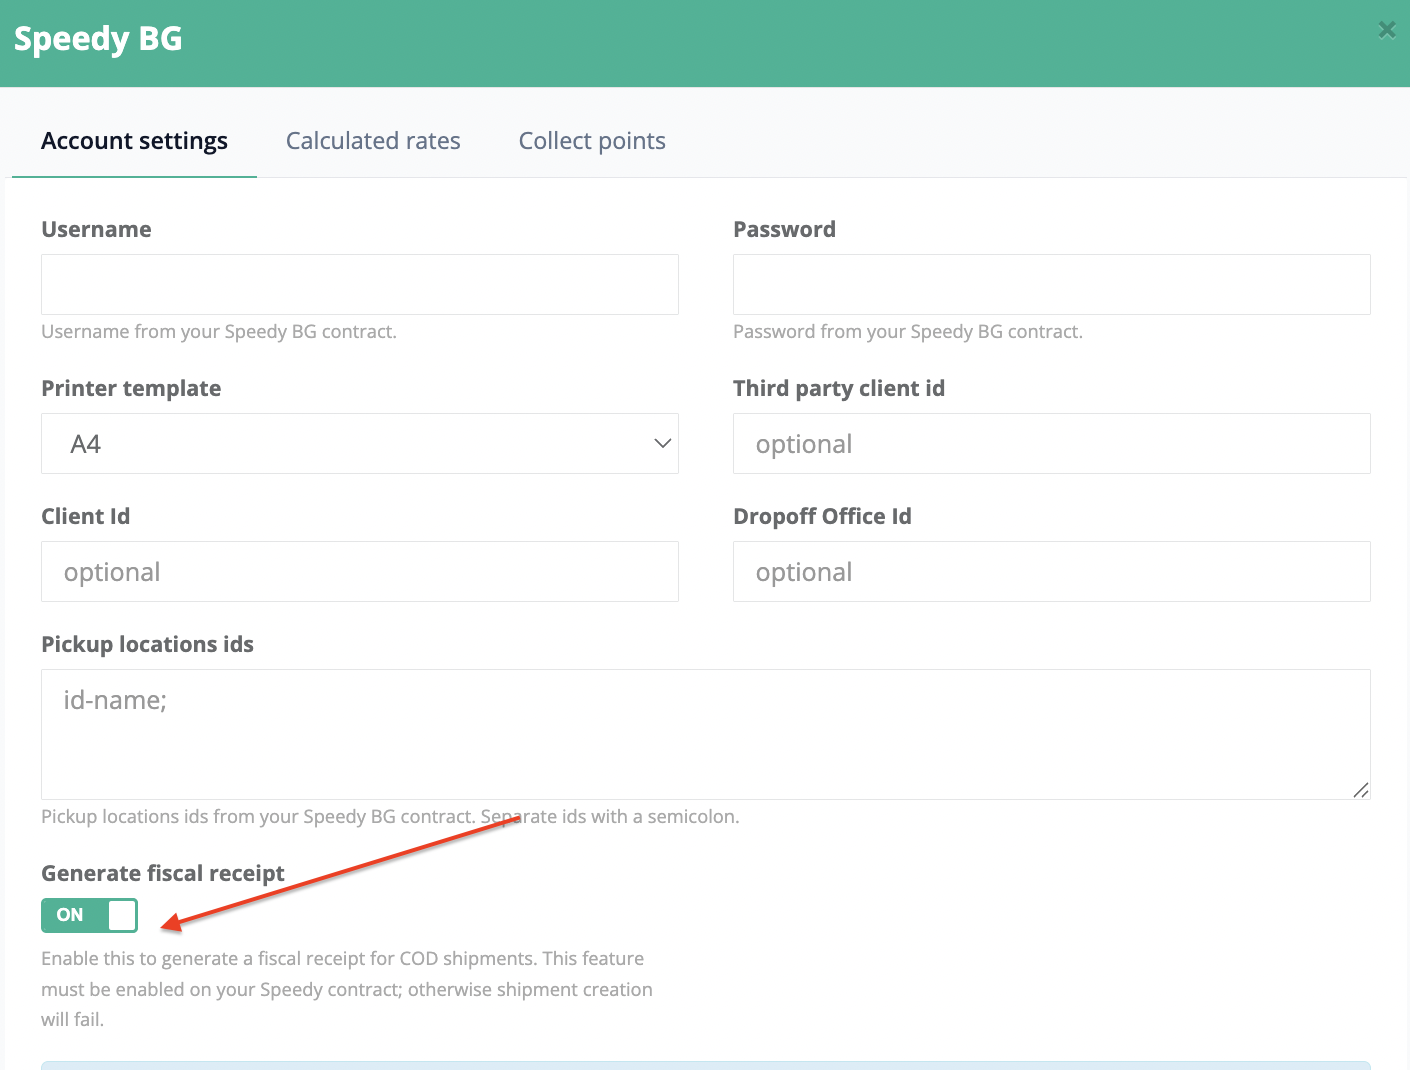Click the Printer template label

(x=131, y=388)
